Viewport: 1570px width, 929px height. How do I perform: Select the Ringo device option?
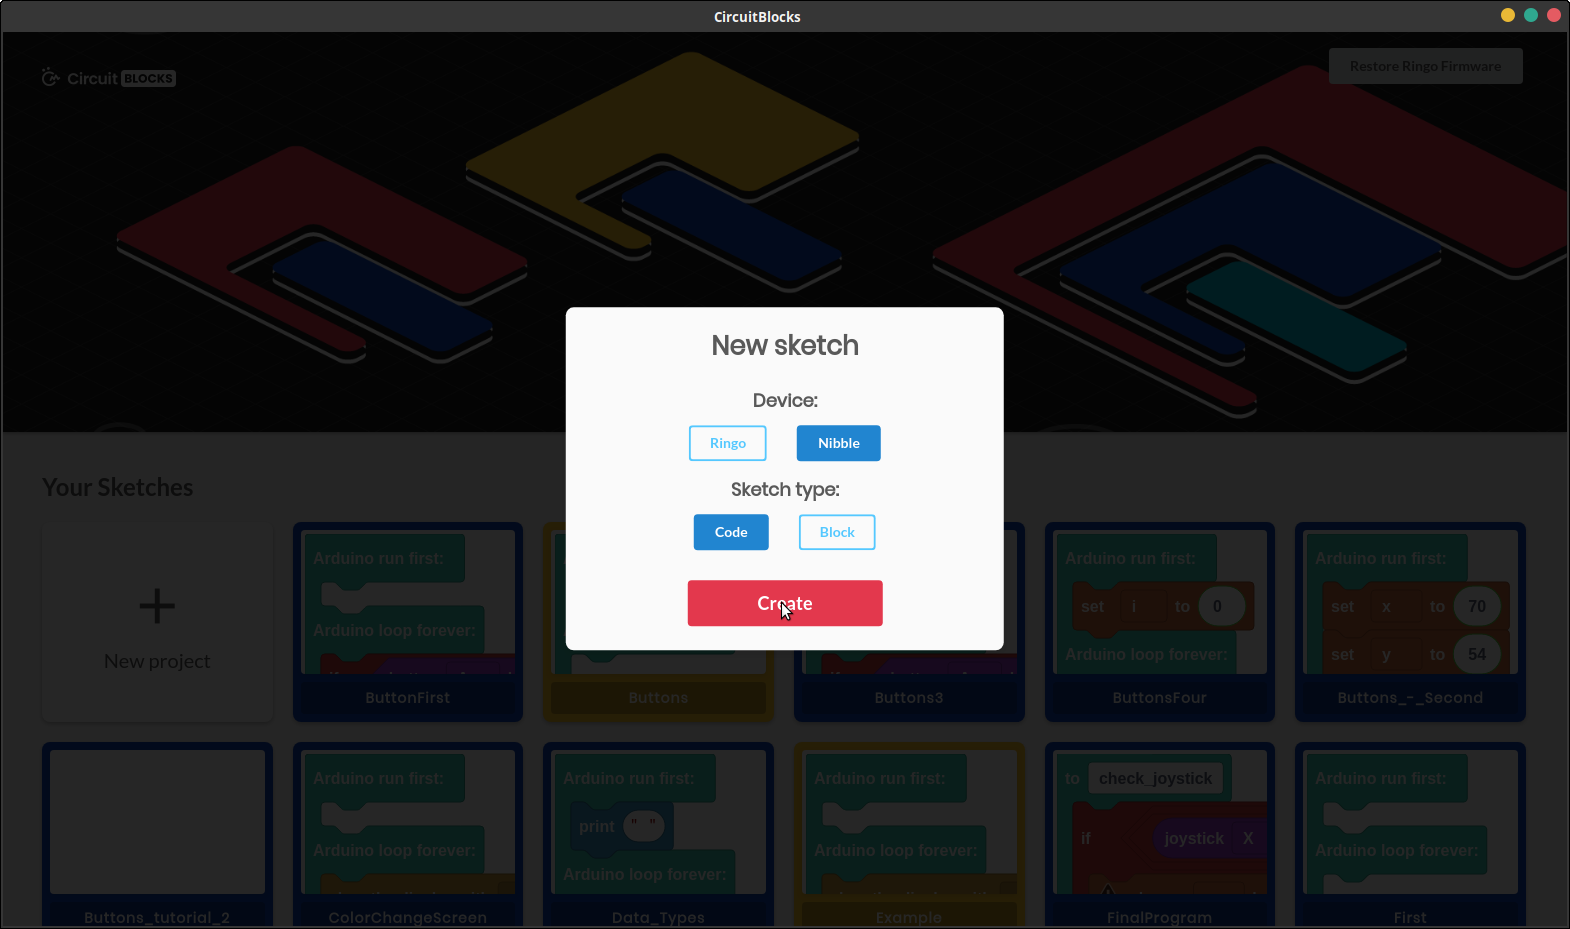(727, 443)
